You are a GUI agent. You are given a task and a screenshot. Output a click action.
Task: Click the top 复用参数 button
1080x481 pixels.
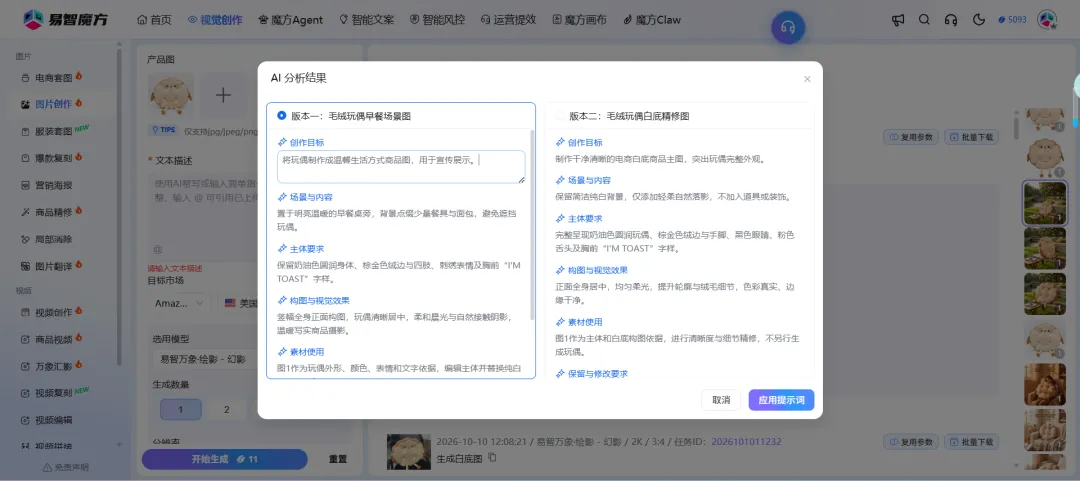coord(911,136)
